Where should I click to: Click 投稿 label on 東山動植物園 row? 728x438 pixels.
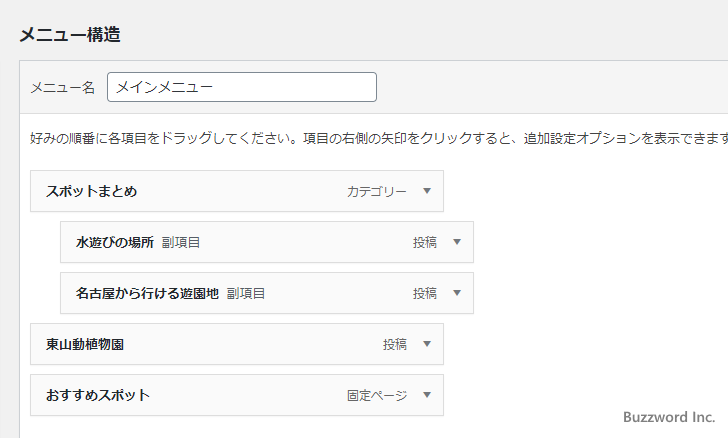(x=395, y=344)
